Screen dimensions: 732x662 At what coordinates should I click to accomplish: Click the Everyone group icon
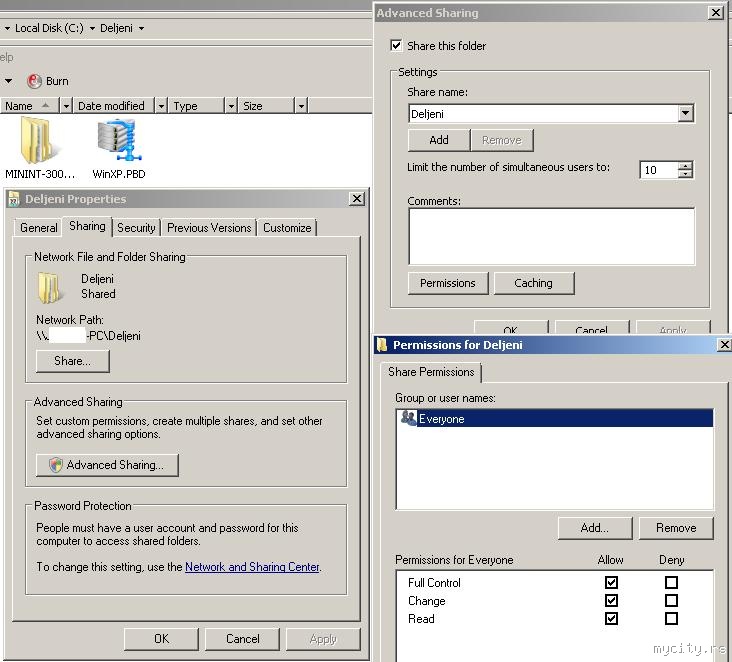coord(408,418)
